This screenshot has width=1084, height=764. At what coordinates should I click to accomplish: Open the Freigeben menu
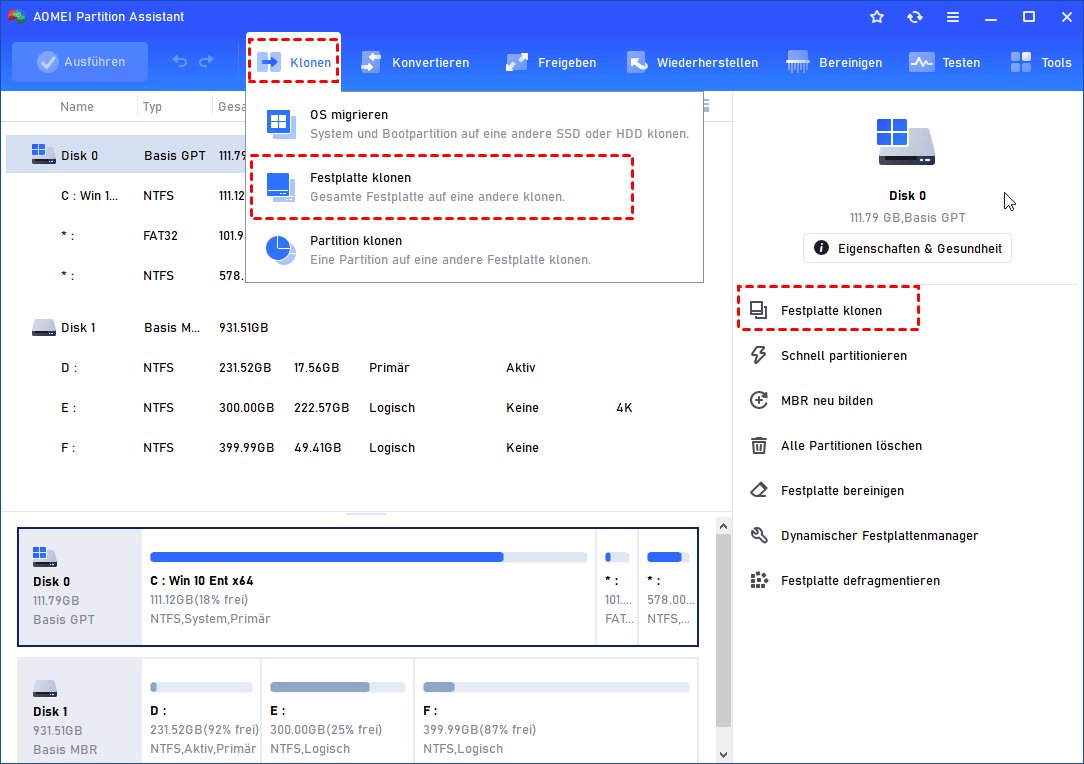550,62
